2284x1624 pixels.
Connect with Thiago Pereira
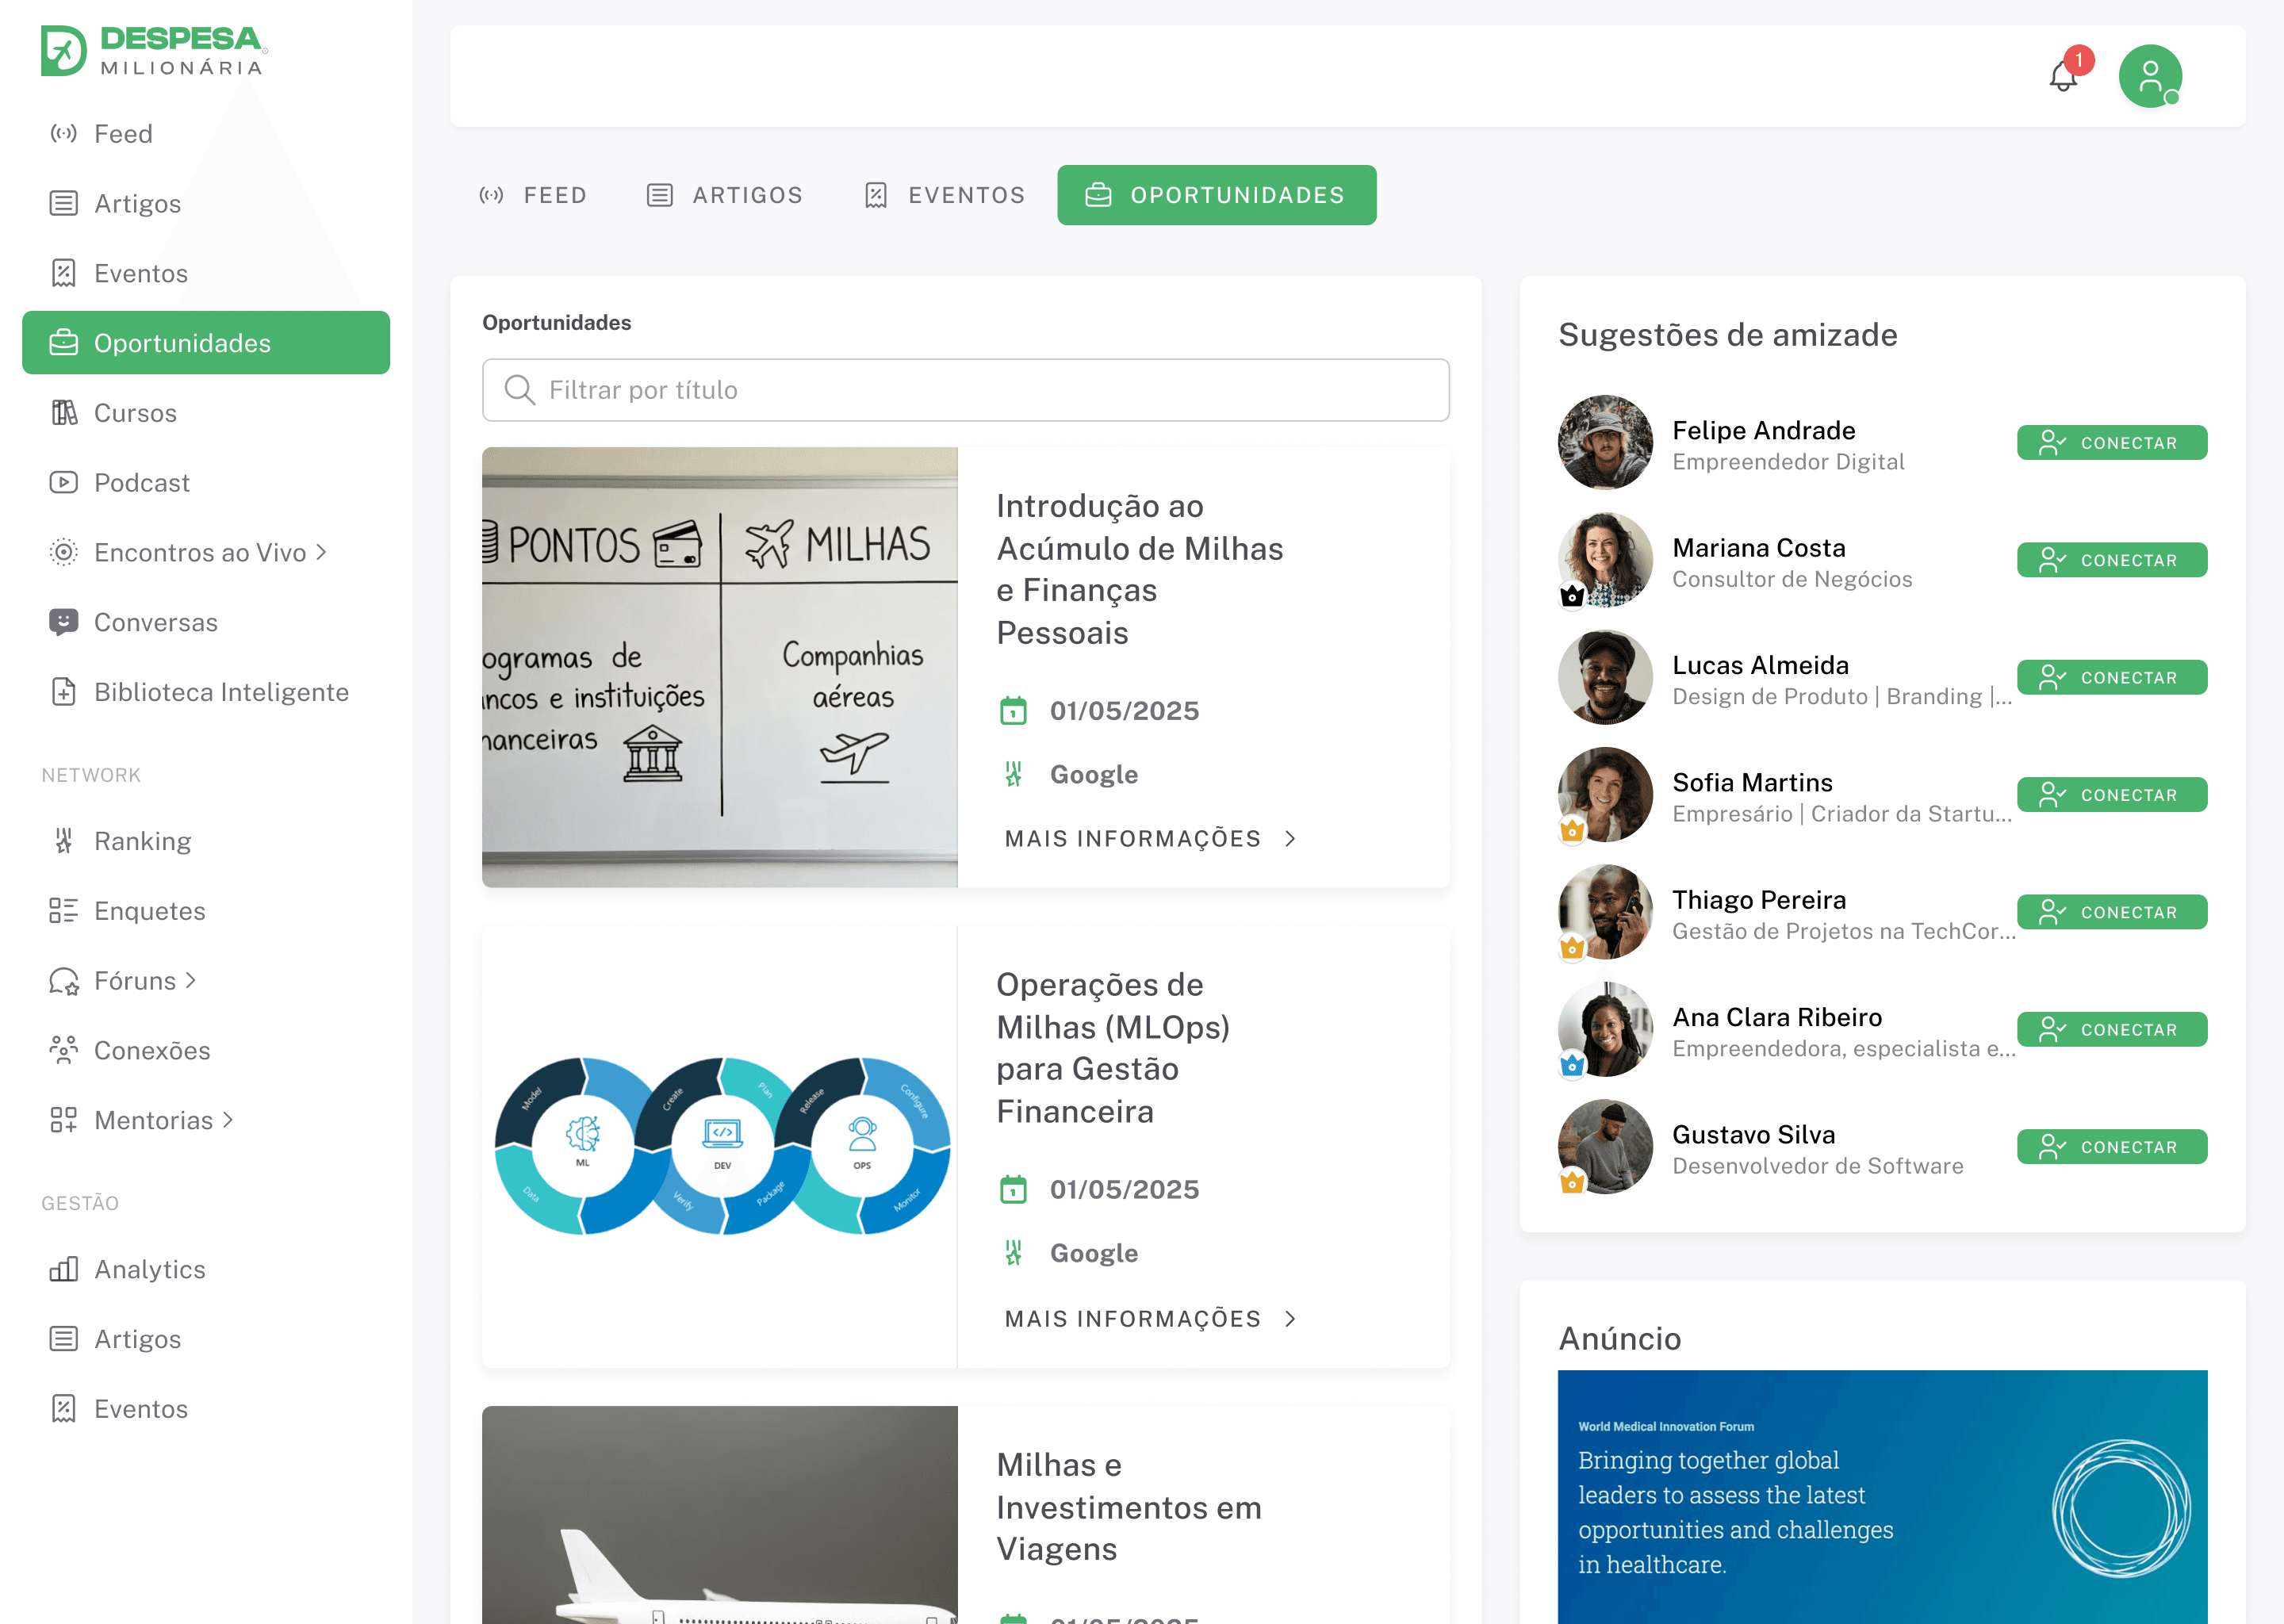(2111, 912)
